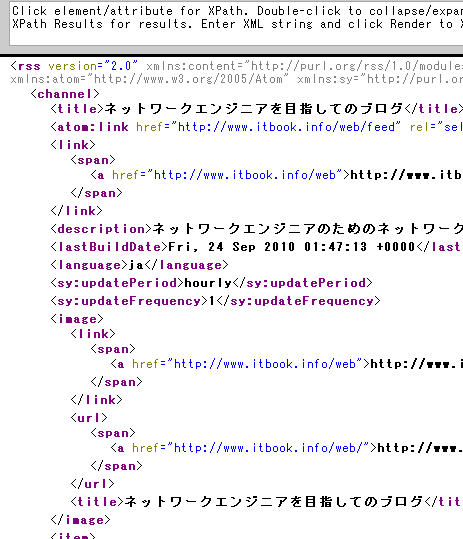The width and height of the screenshot is (463, 539).
Task: Click the channel's opening title tag
Action: [77, 109]
